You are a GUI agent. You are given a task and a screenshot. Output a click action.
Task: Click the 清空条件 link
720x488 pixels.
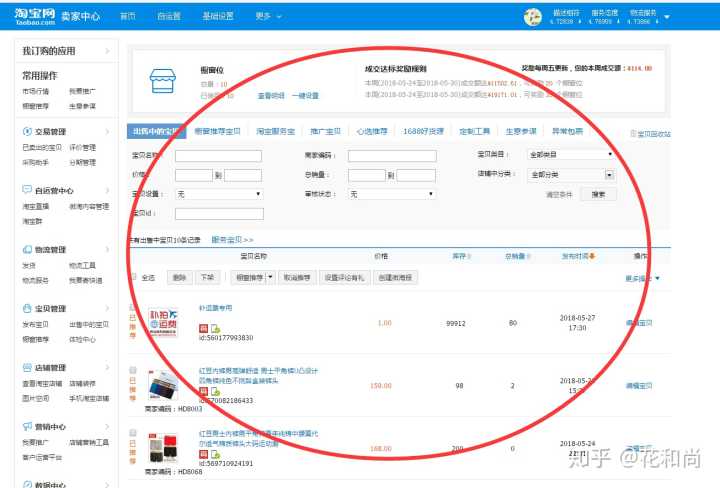point(559,195)
